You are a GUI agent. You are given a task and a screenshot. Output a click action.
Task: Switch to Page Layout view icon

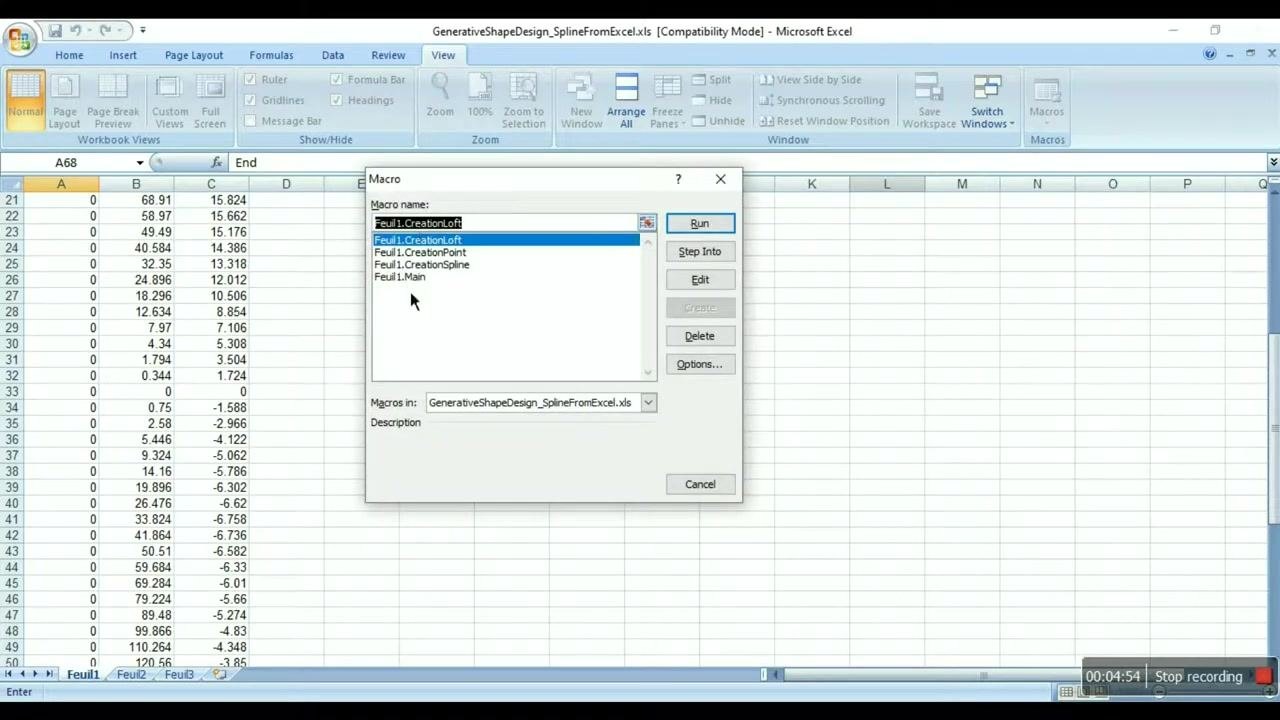coord(64,100)
